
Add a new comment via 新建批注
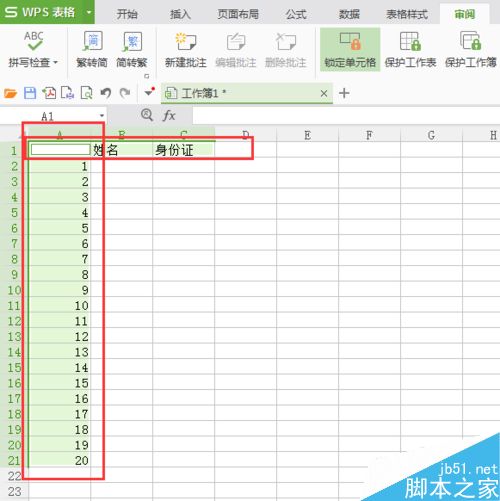(186, 50)
